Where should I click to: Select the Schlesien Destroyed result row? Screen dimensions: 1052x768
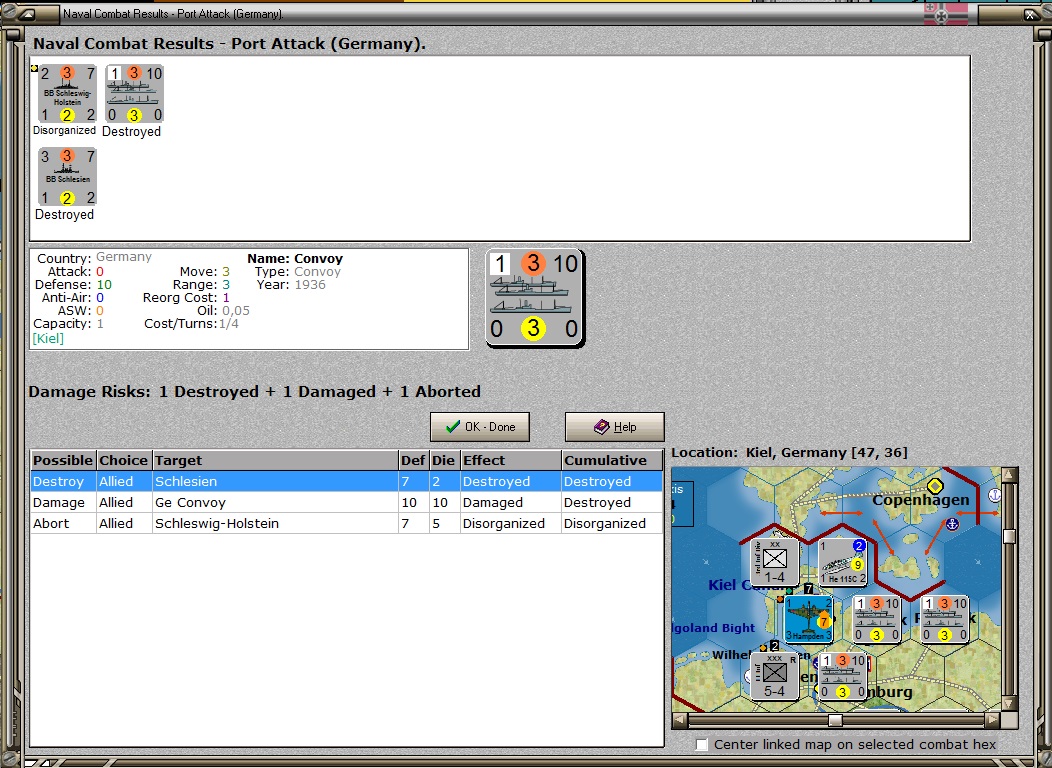(346, 482)
